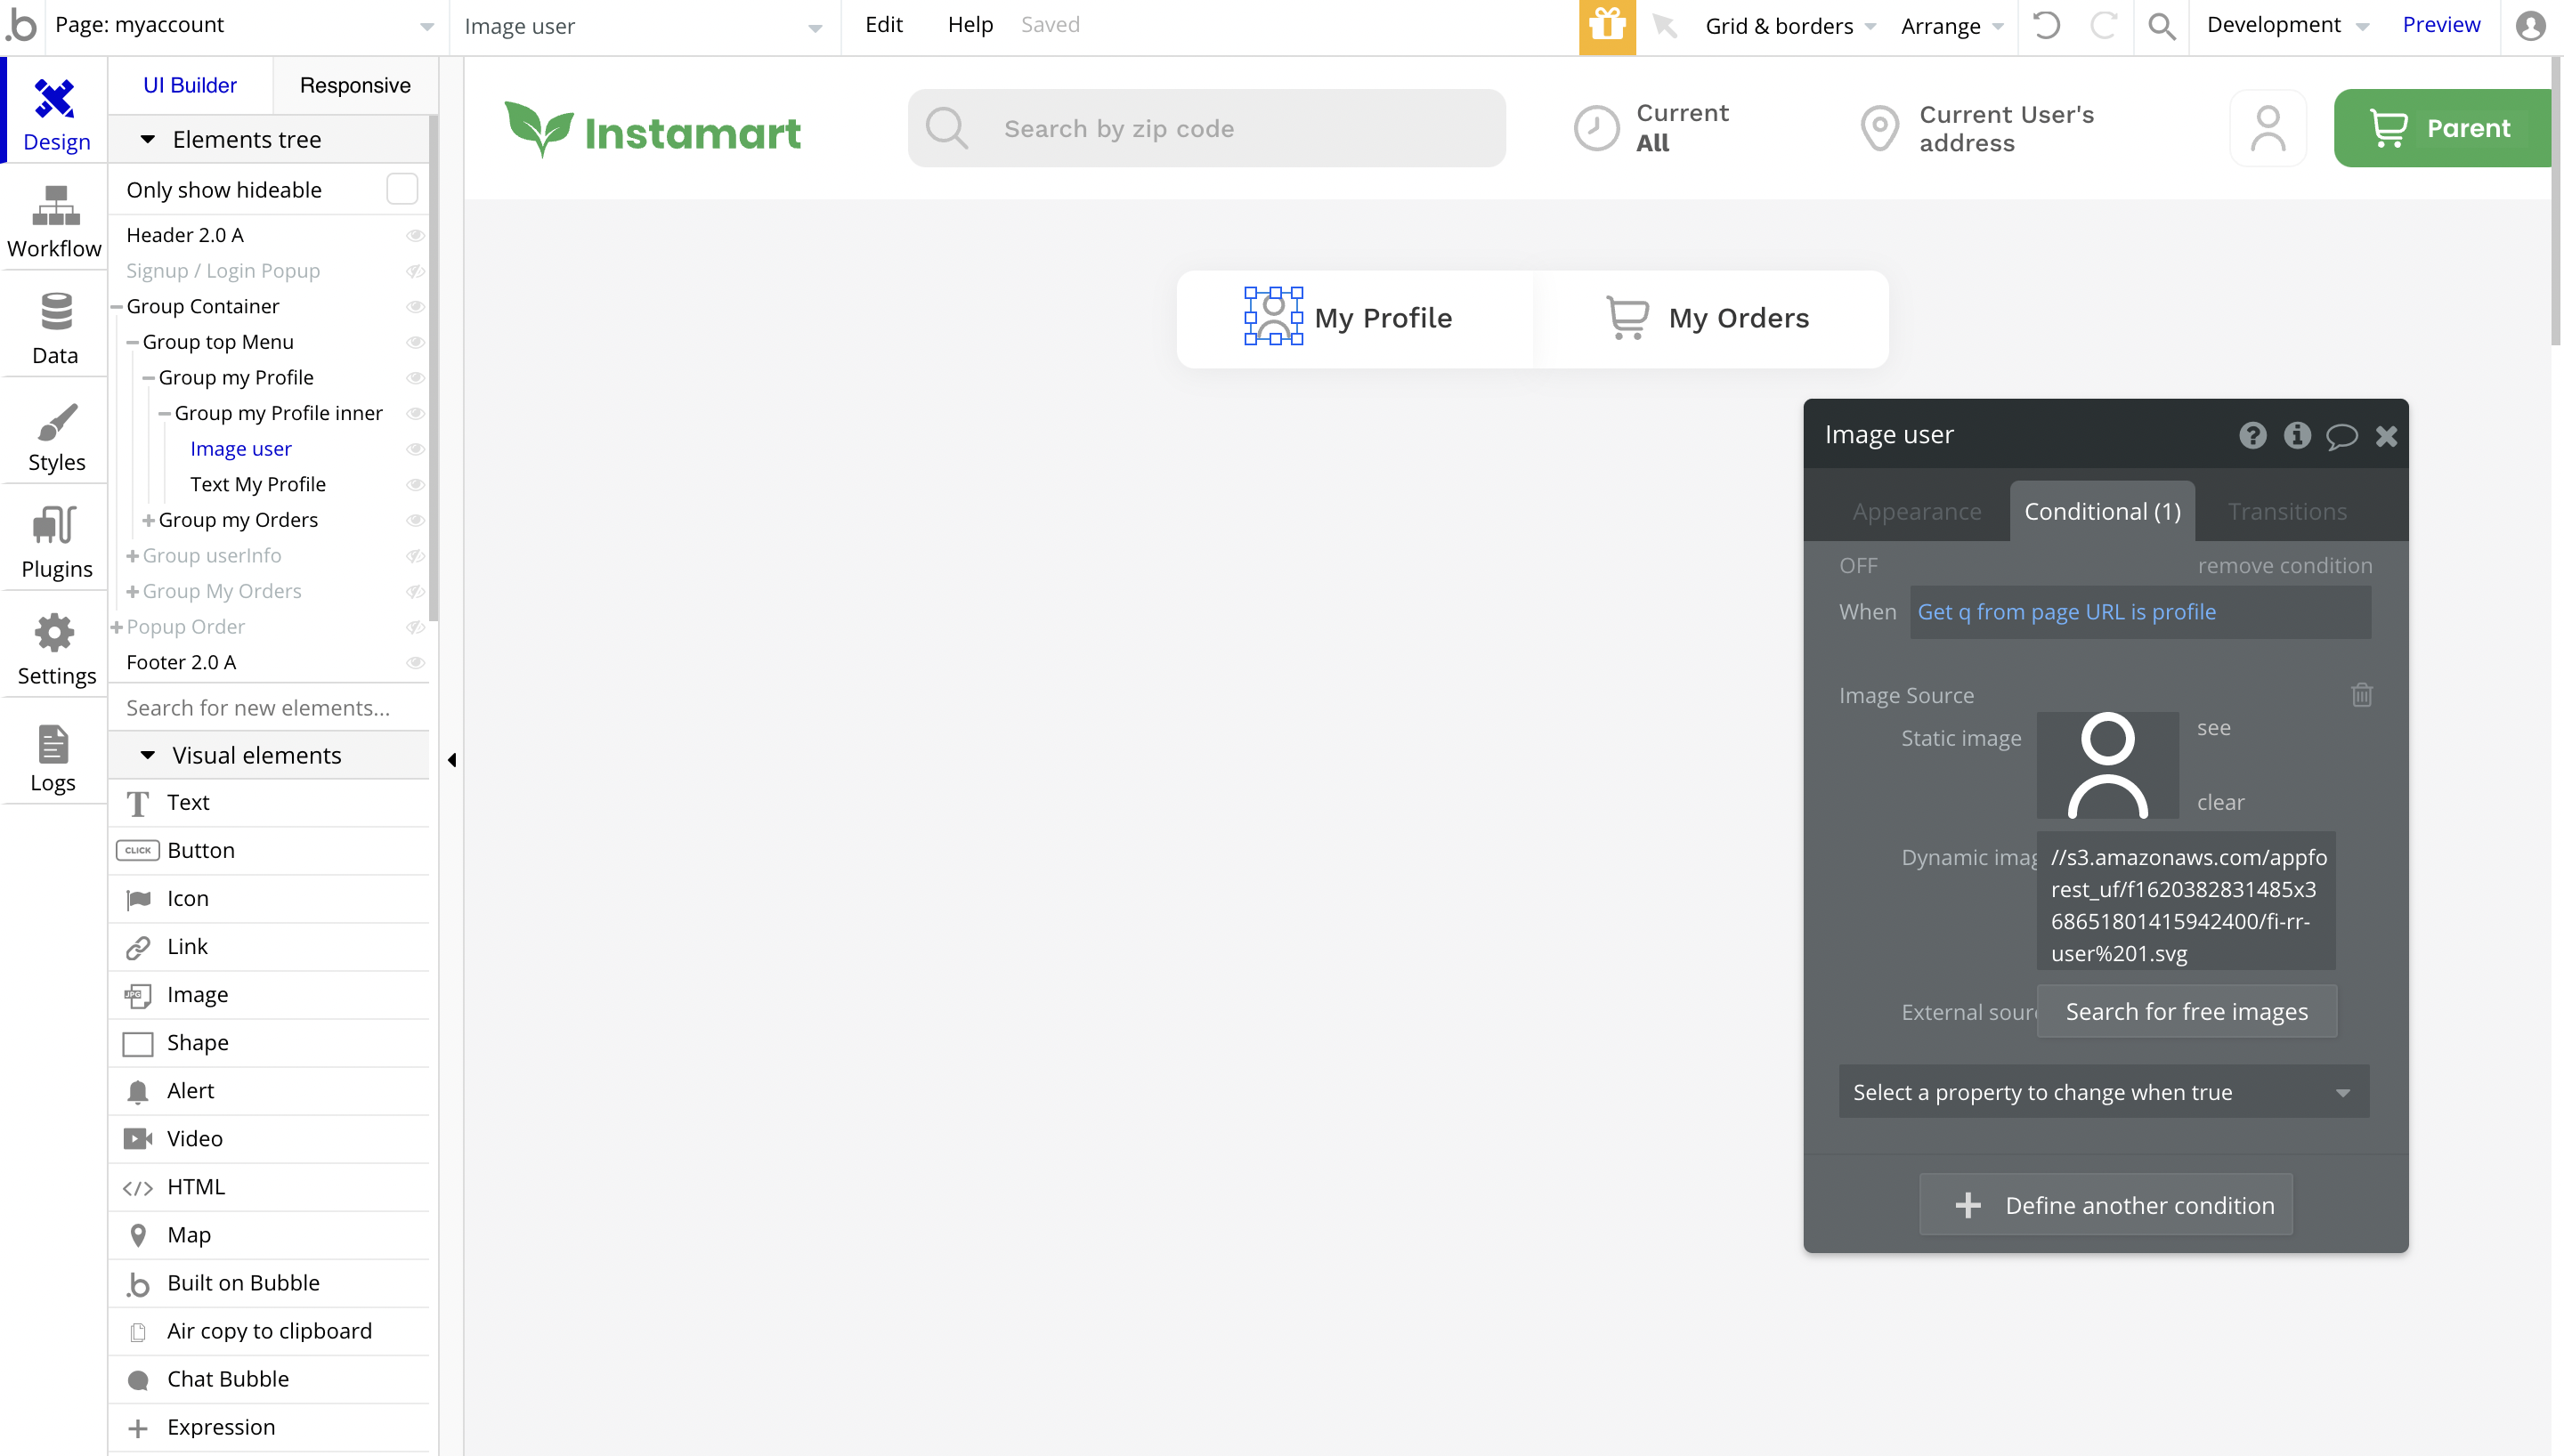Click the static image user thumbnail
The image size is (2564, 1456).
point(2107,765)
